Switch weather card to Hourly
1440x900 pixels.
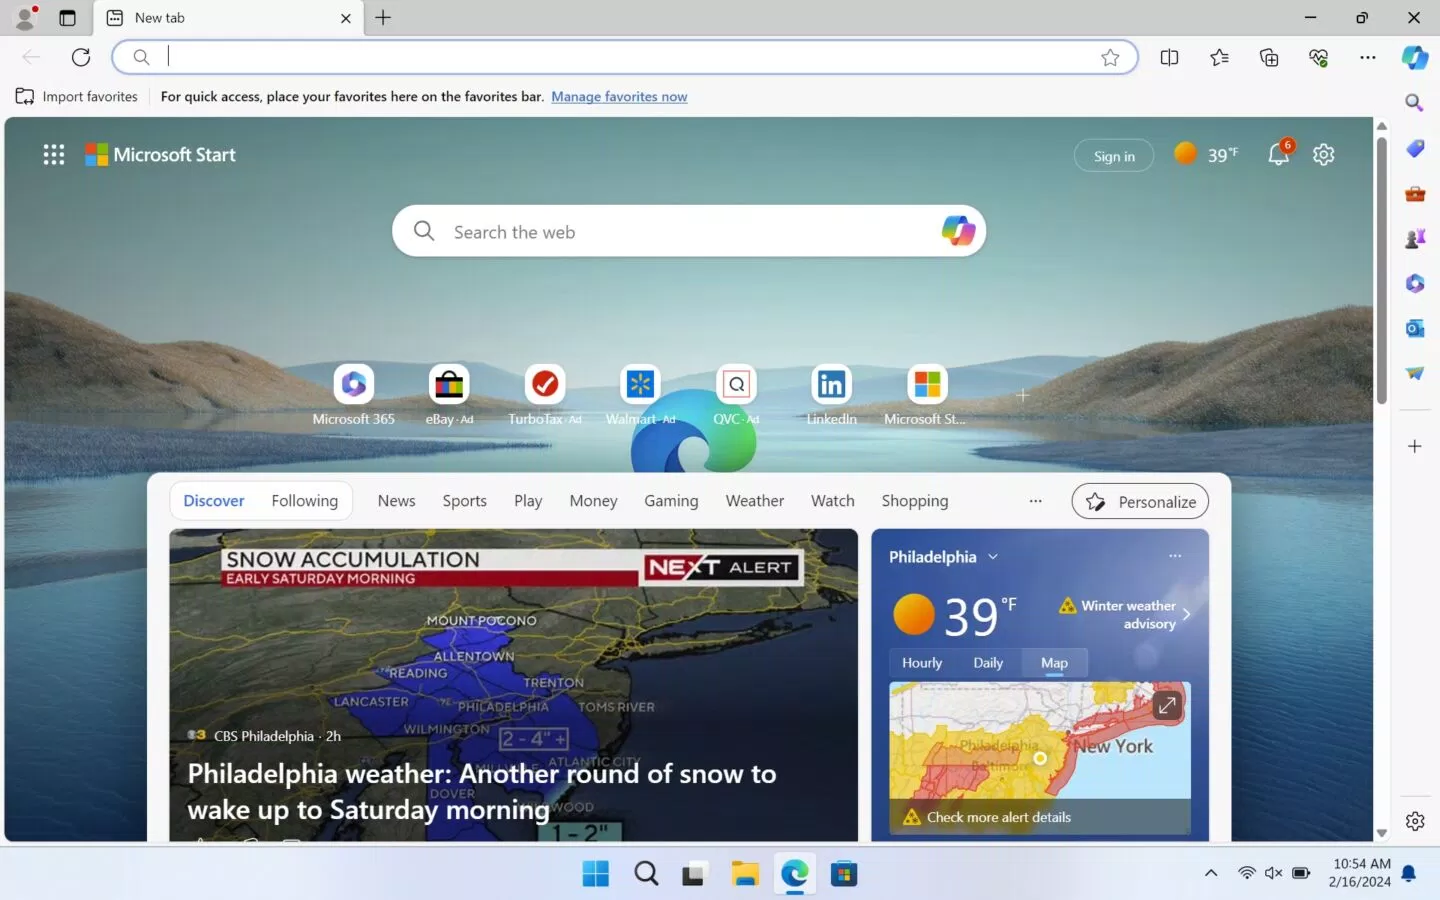pos(922,663)
